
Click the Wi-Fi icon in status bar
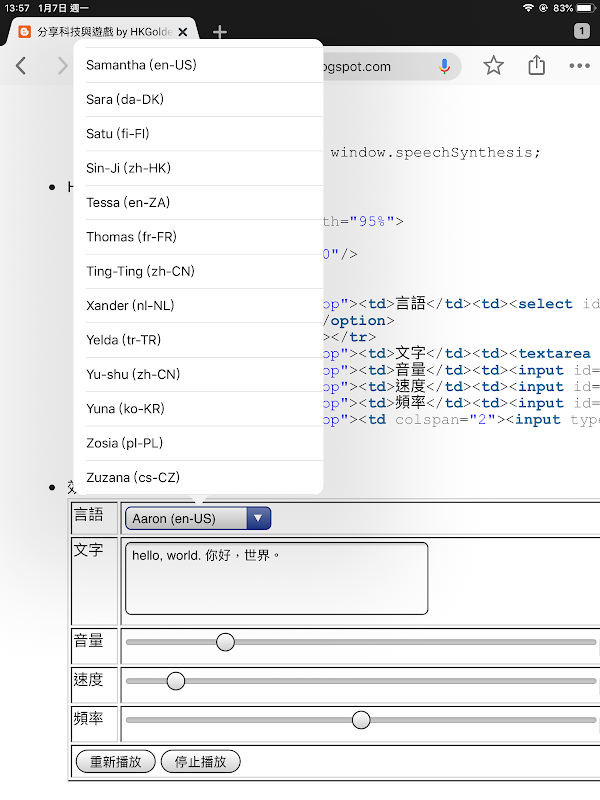[528, 8]
